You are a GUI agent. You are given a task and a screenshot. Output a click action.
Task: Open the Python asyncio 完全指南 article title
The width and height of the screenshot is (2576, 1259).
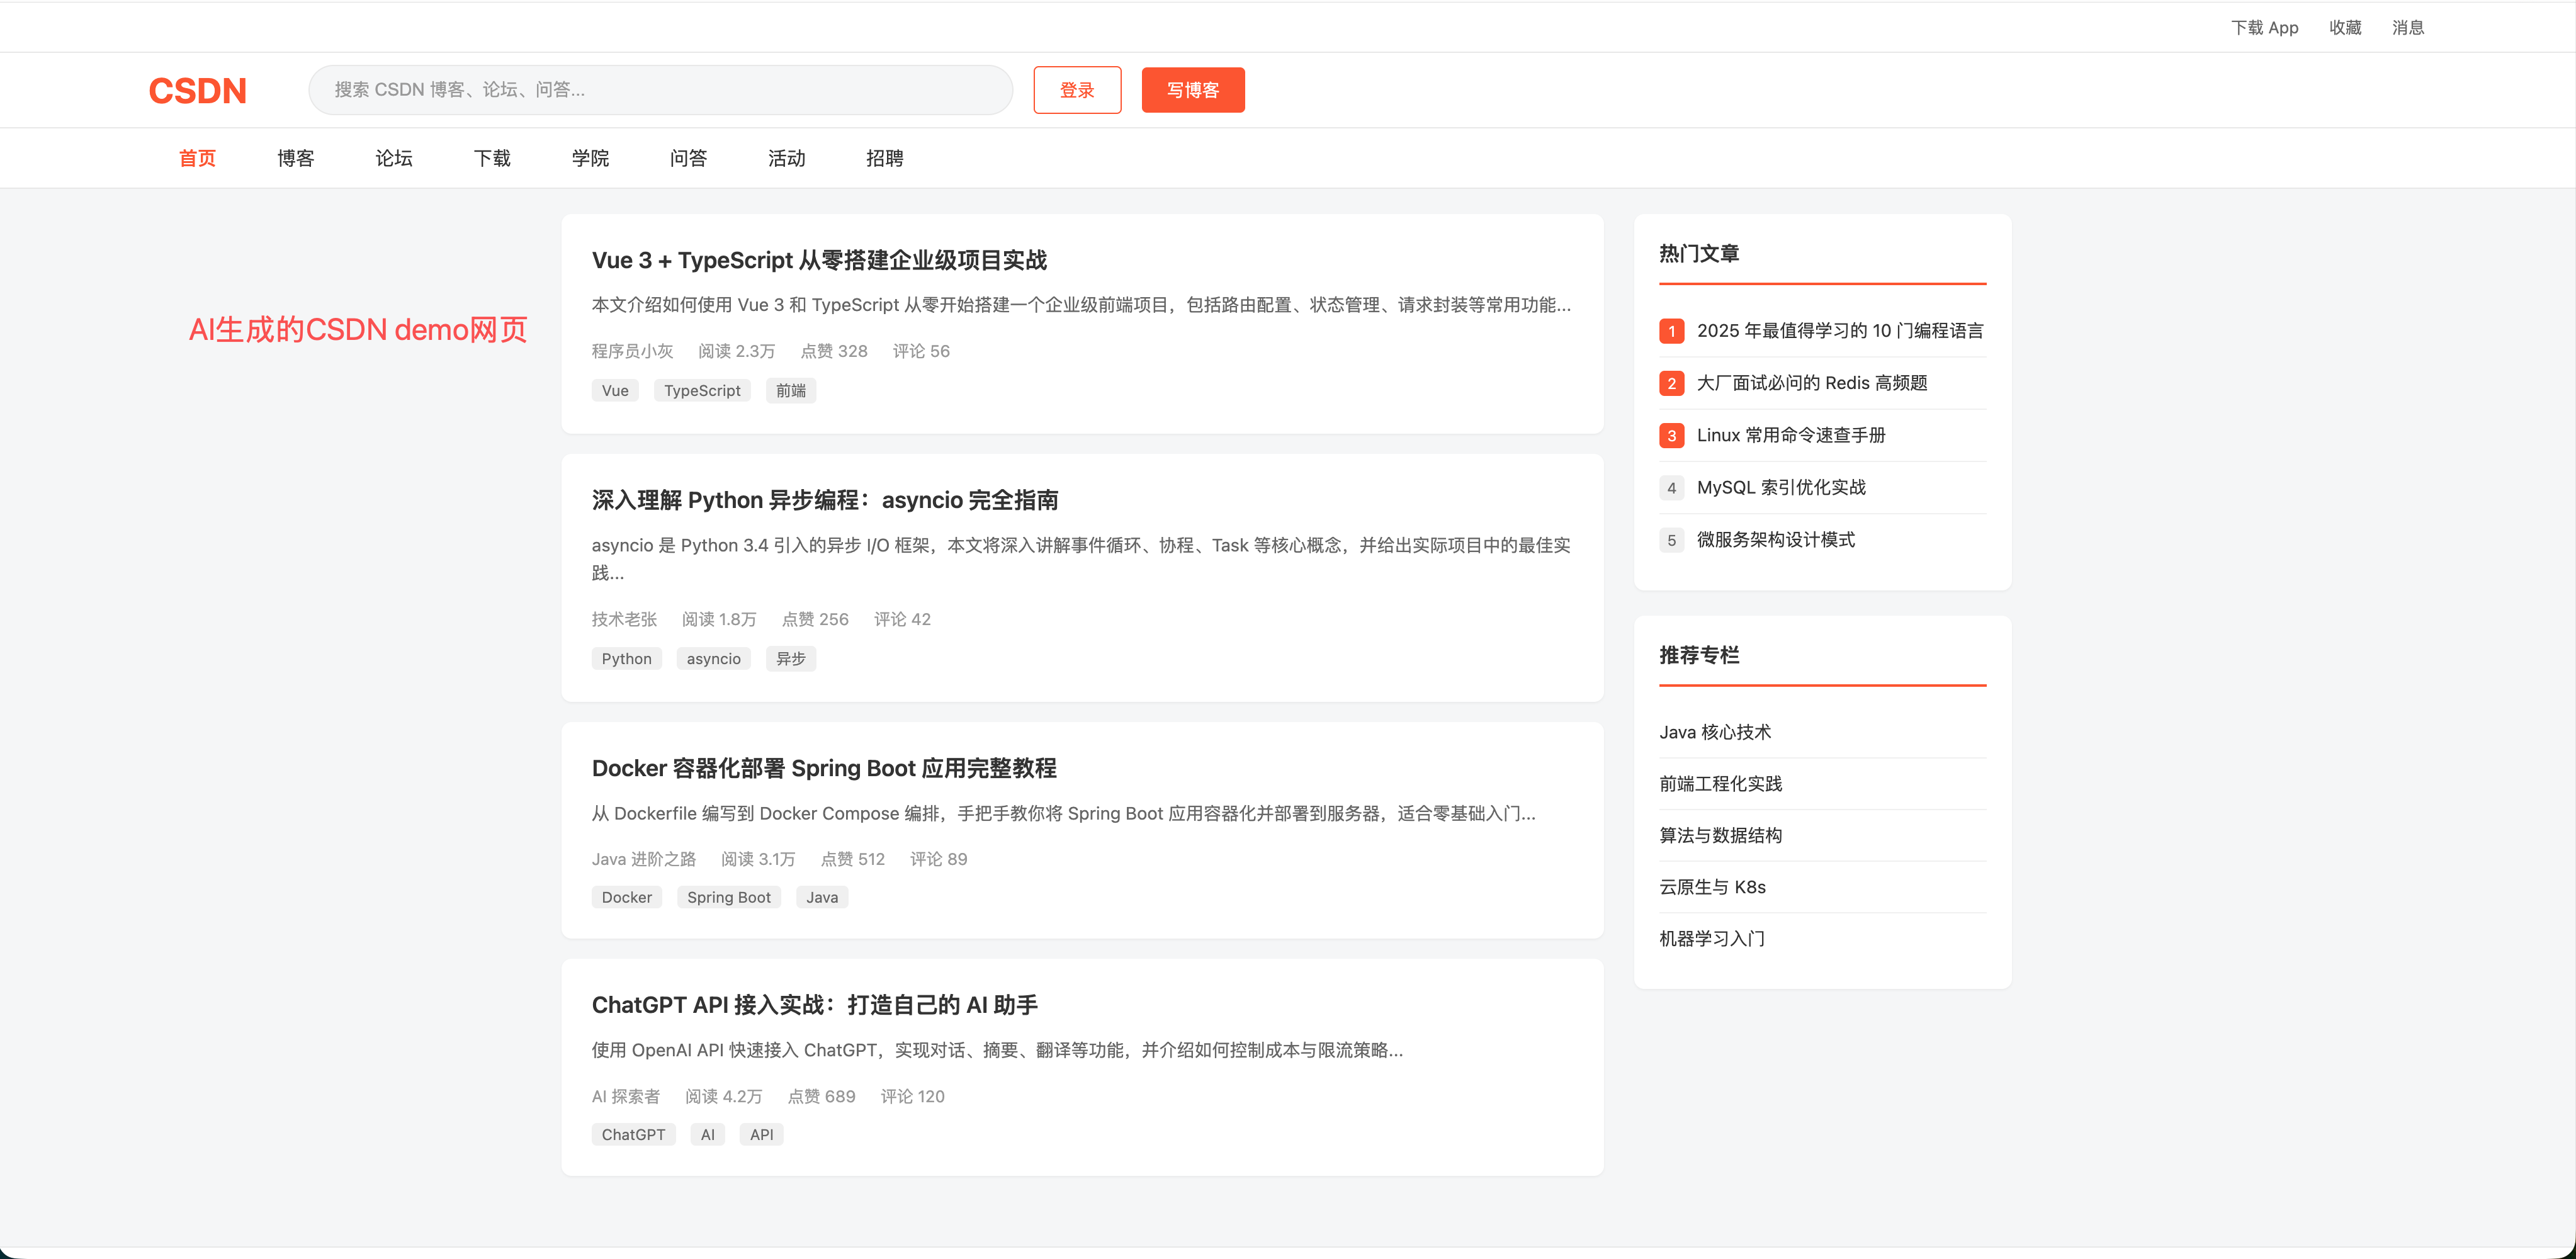click(825, 500)
